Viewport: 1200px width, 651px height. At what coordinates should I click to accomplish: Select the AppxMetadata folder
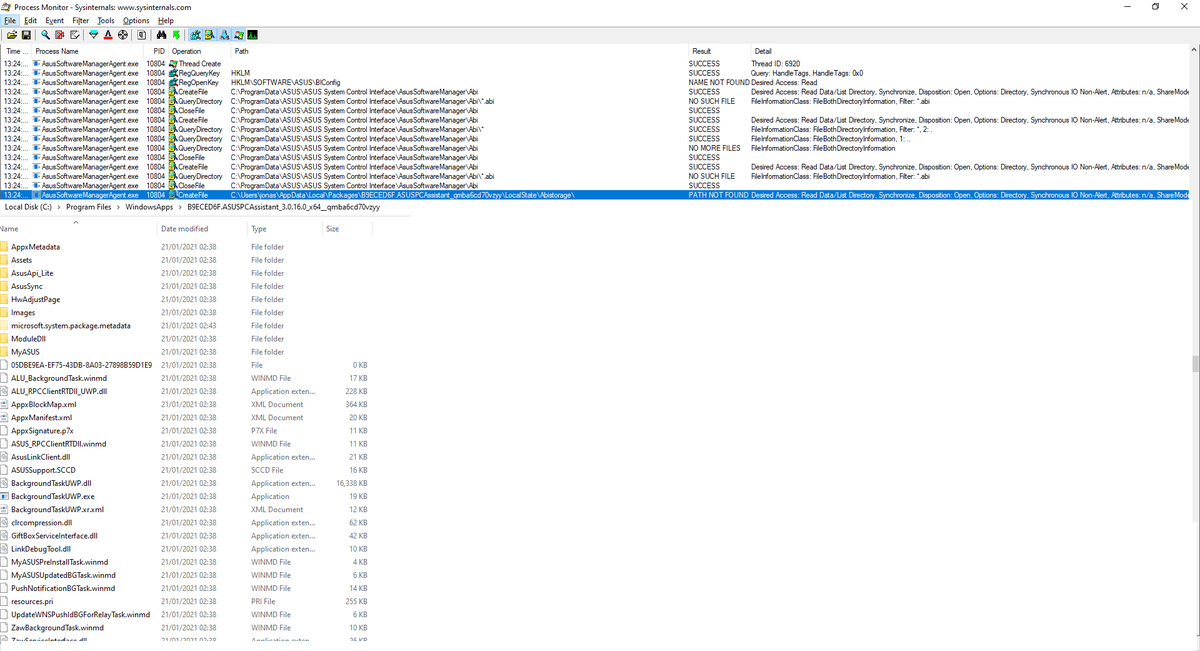[35, 247]
